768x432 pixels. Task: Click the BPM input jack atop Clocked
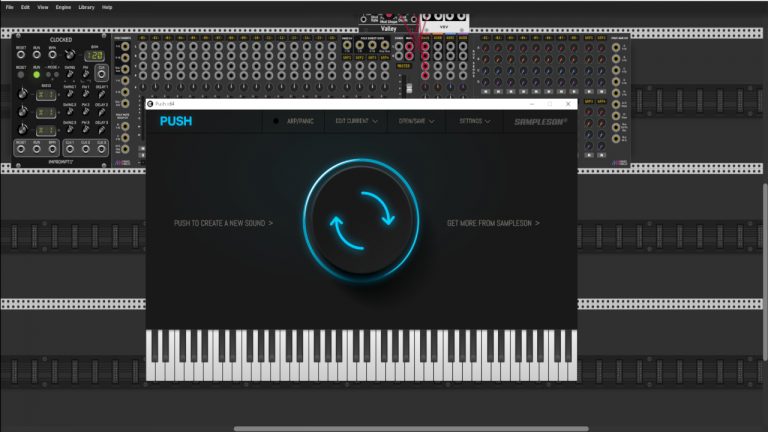pyautogui.click(x=52, y=54)
